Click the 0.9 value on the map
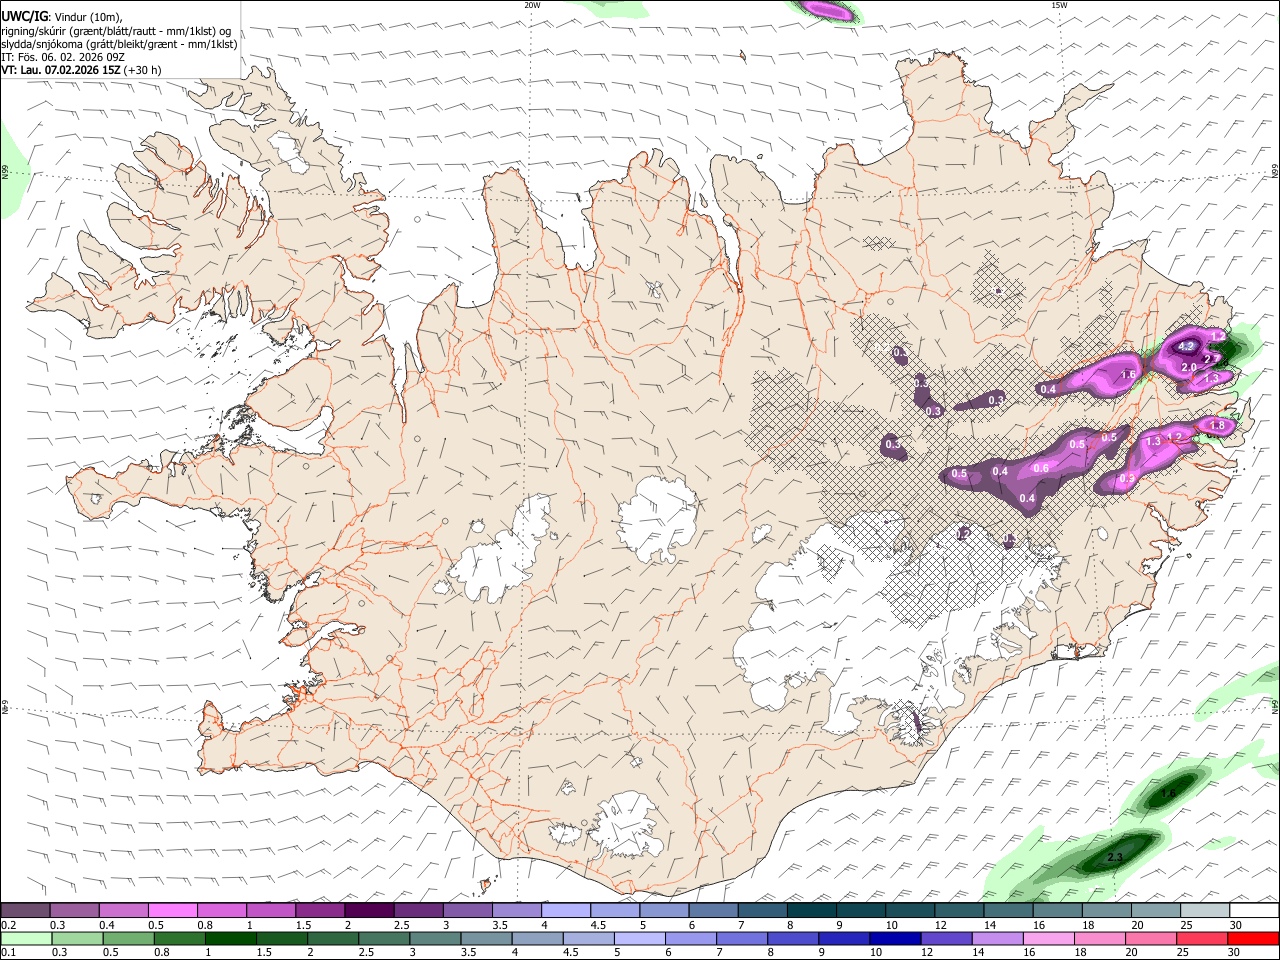Viewport: 1280px width, 960px height. 1126,479
